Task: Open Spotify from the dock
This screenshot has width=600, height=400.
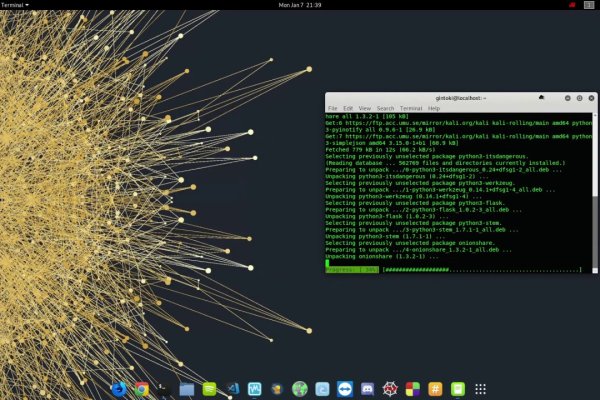Action: click(209, 388)
